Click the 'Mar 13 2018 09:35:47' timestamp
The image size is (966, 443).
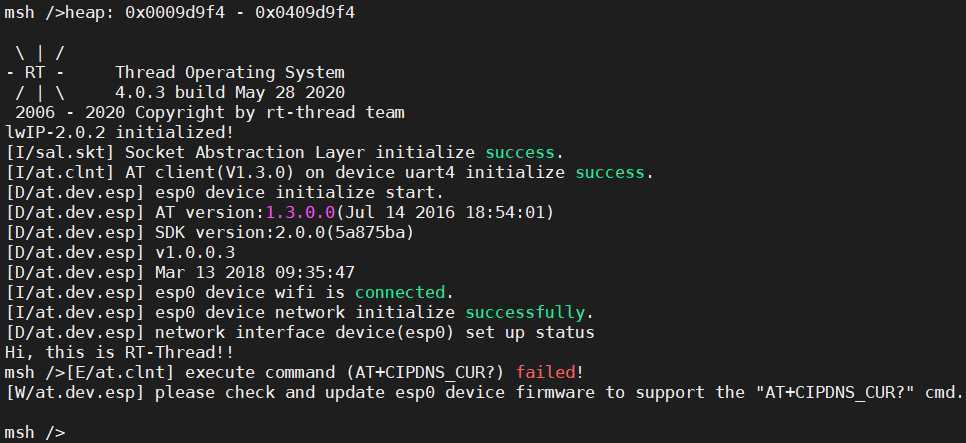click(x=255, y=272)
